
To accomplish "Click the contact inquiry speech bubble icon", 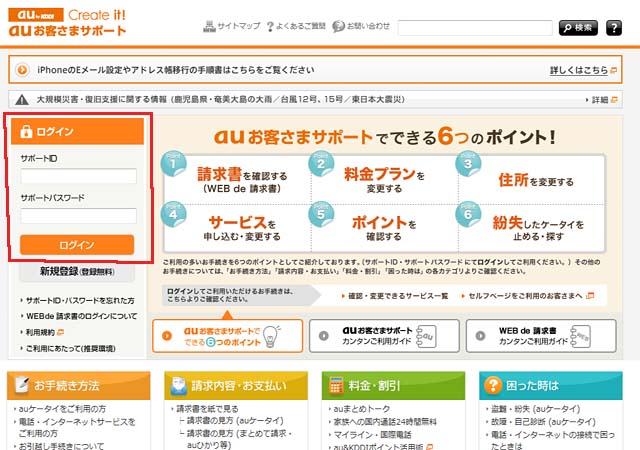I will pyautogui.click(x=338, y=27).
